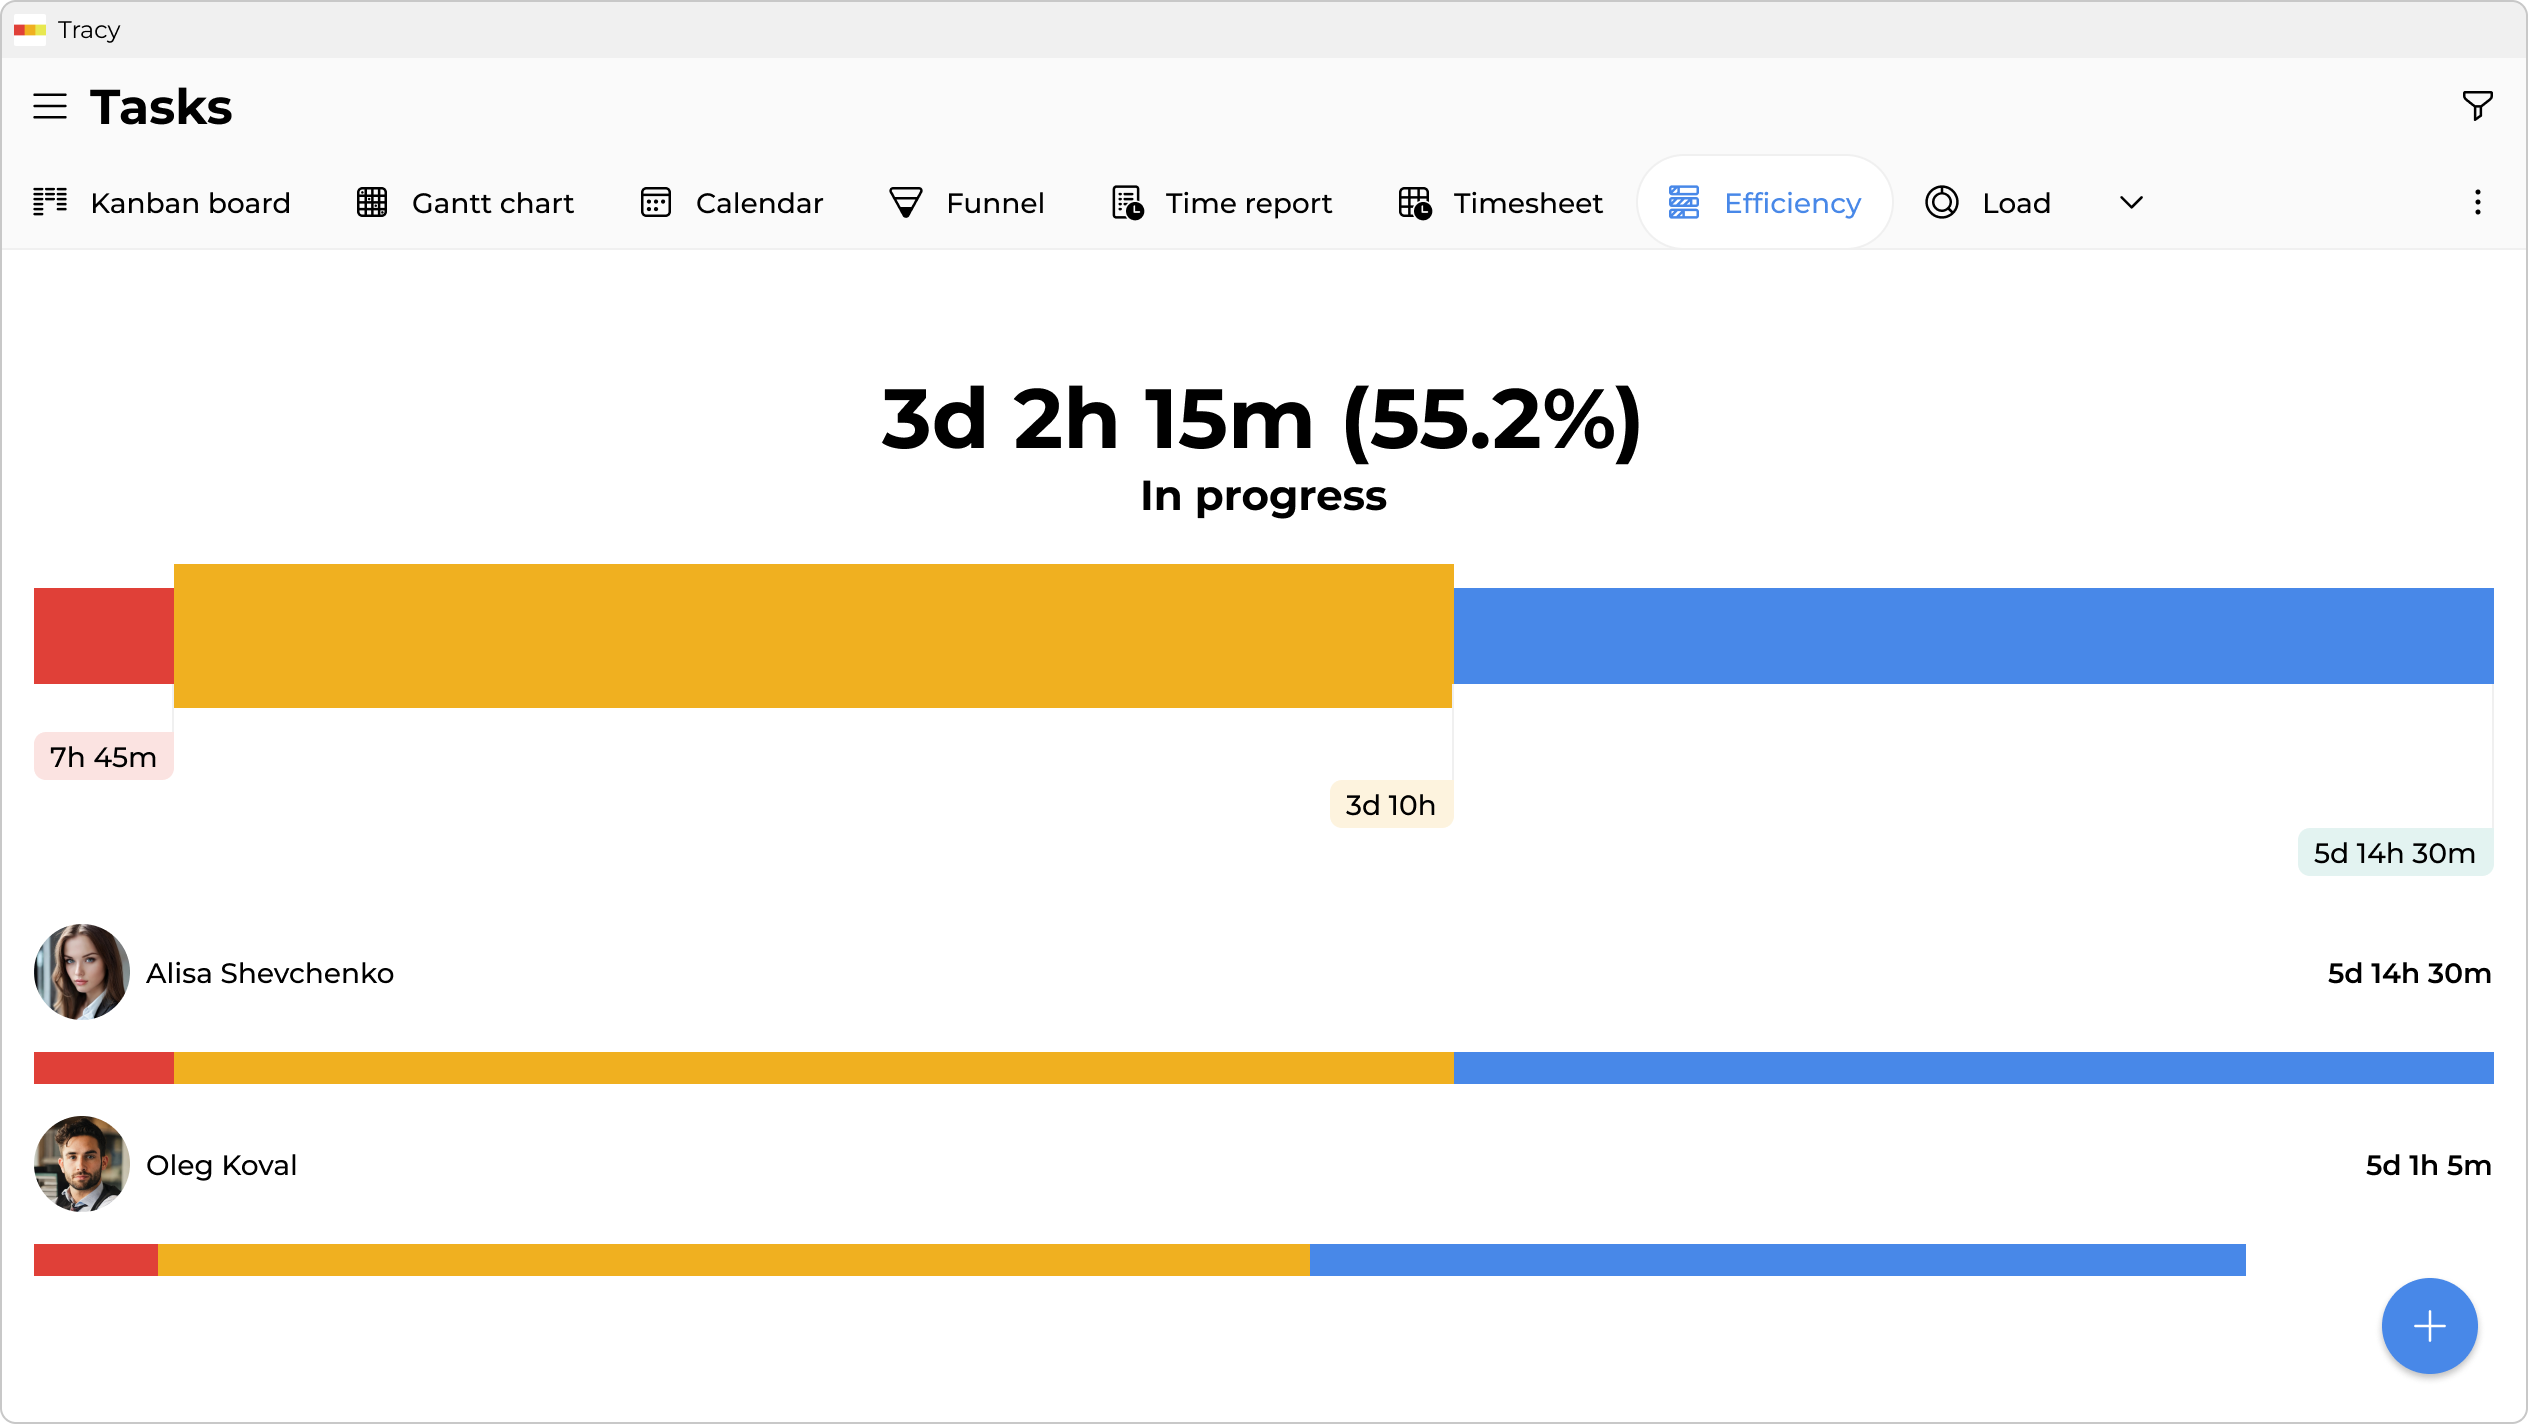2528x1424 pixels.
Task: Expand the more views chevron dropdown
Action: pos(2131,203)
